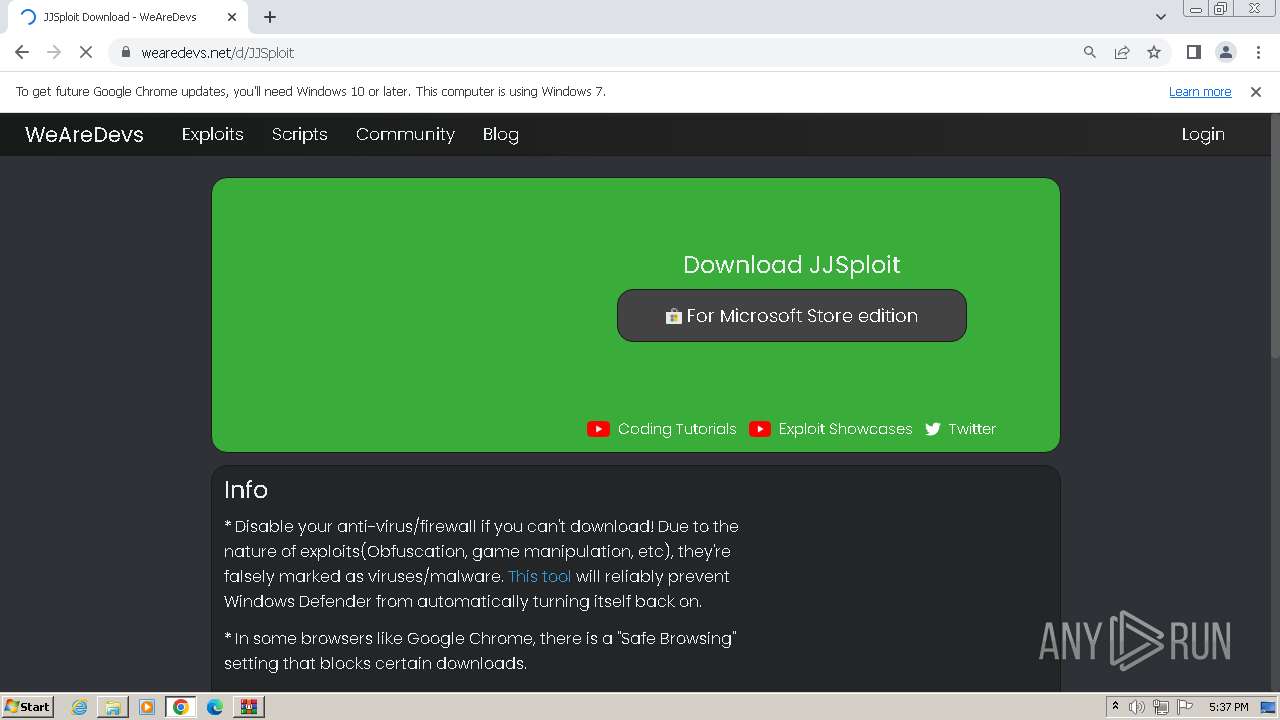Stop the page loading with the X icon
This screenshot has width=1280, height=720.
tap(86, 52)
